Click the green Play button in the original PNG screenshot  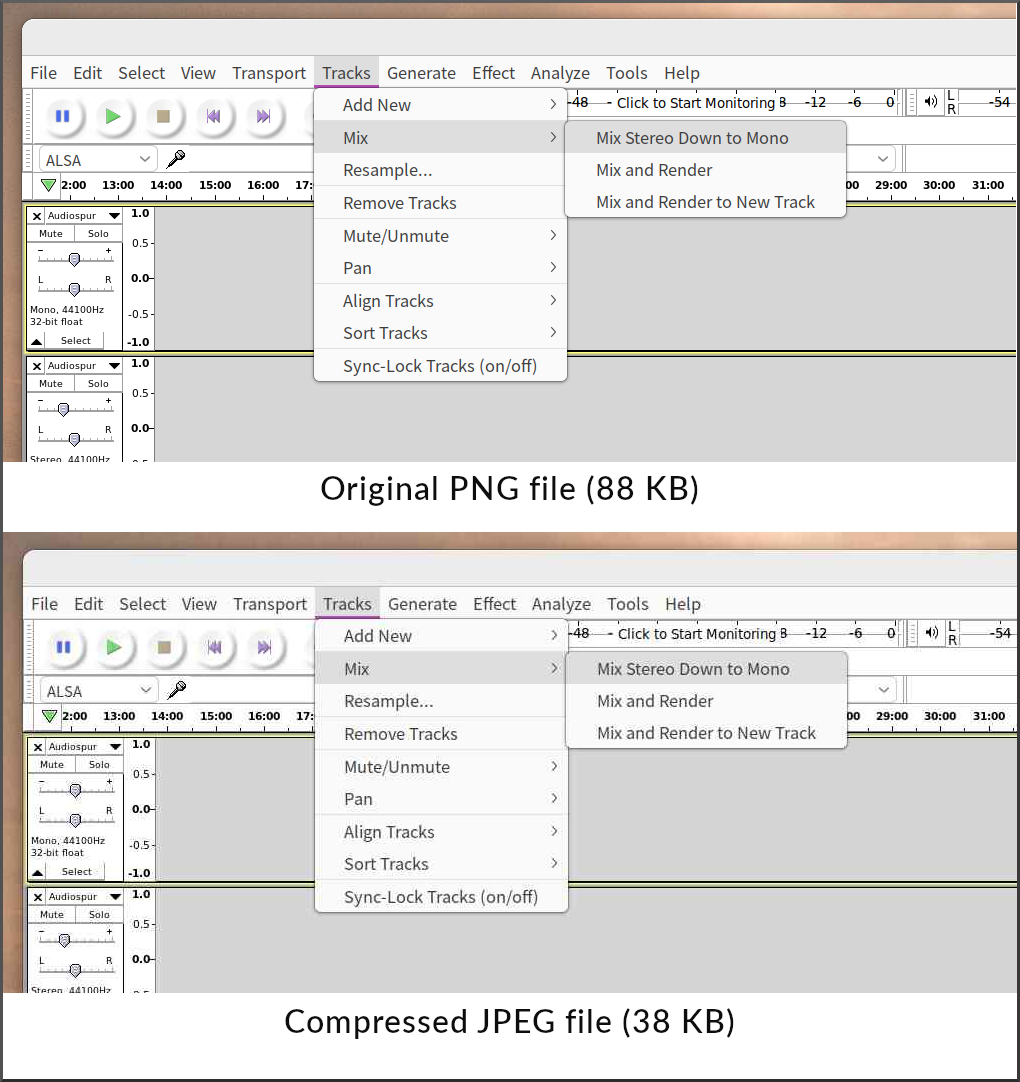(113, 116)
